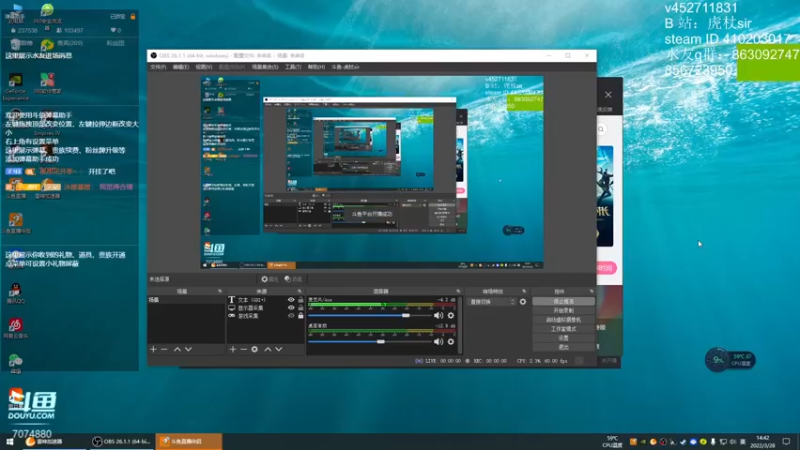Open the GeForce Experience desktop icon
This screenshot has height=450, width=800.
click(x=15, y=86)
